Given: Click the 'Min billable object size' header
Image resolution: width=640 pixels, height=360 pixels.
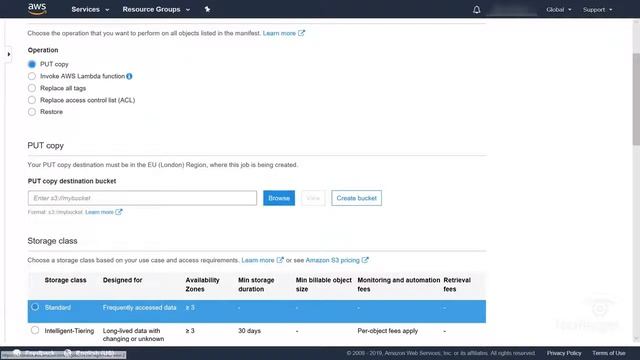Looking at the screenshot, I should 324,284.
